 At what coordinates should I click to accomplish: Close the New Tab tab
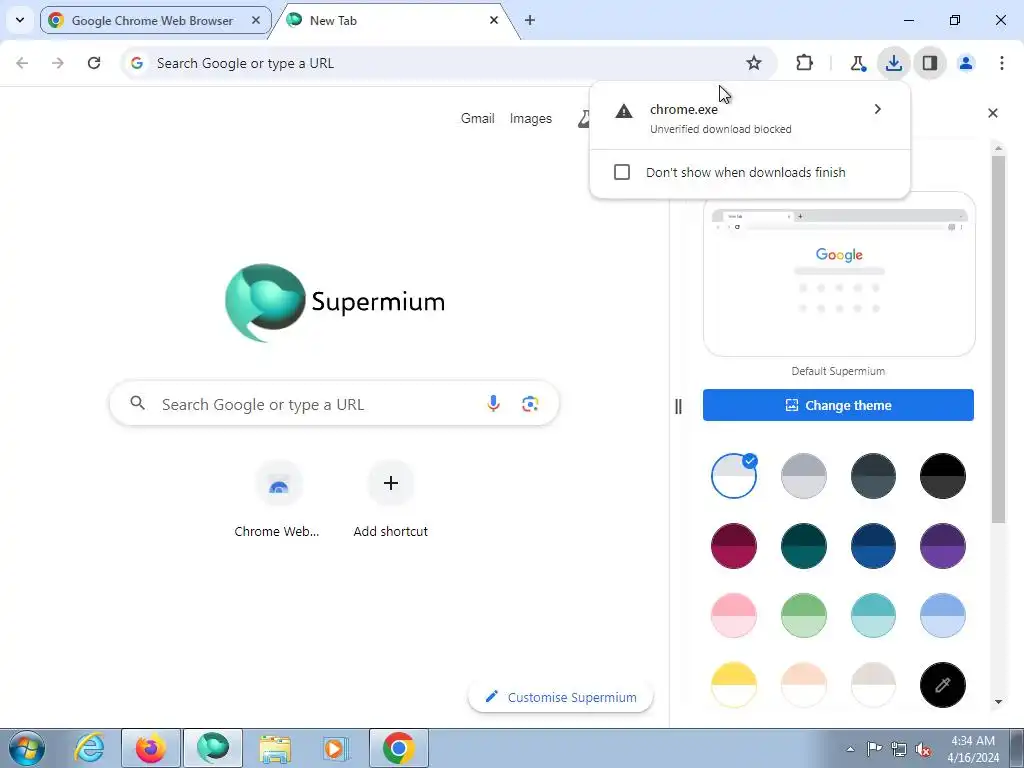pos(494,20)
